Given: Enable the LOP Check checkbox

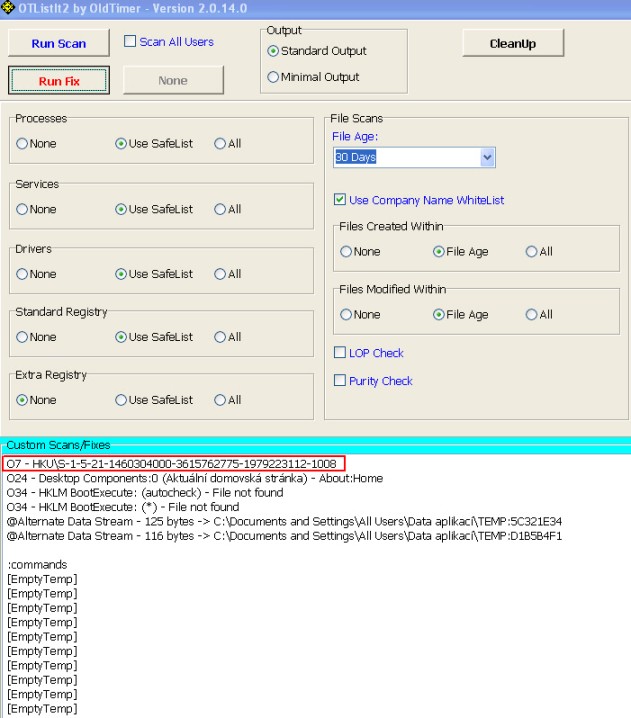Looking at the screenshot, I should 341,353.
